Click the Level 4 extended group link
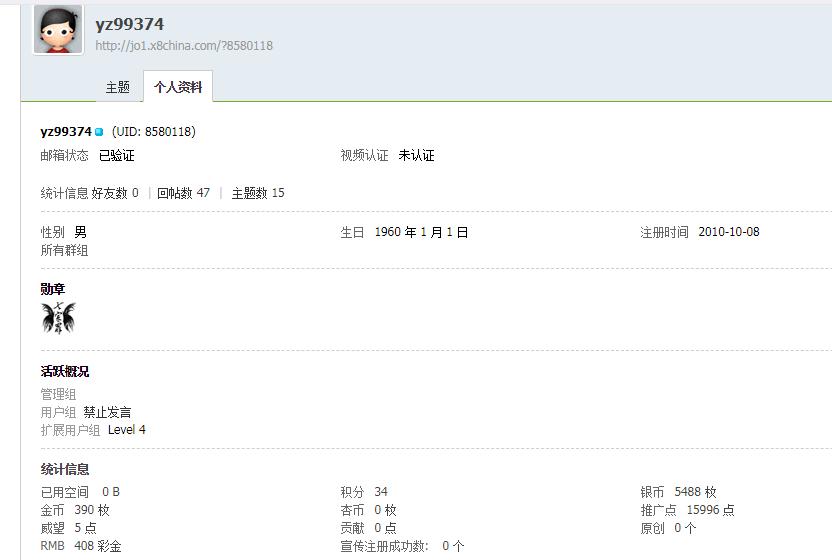Viewport: 832px width, 560px height. click(x=127, y=430)
